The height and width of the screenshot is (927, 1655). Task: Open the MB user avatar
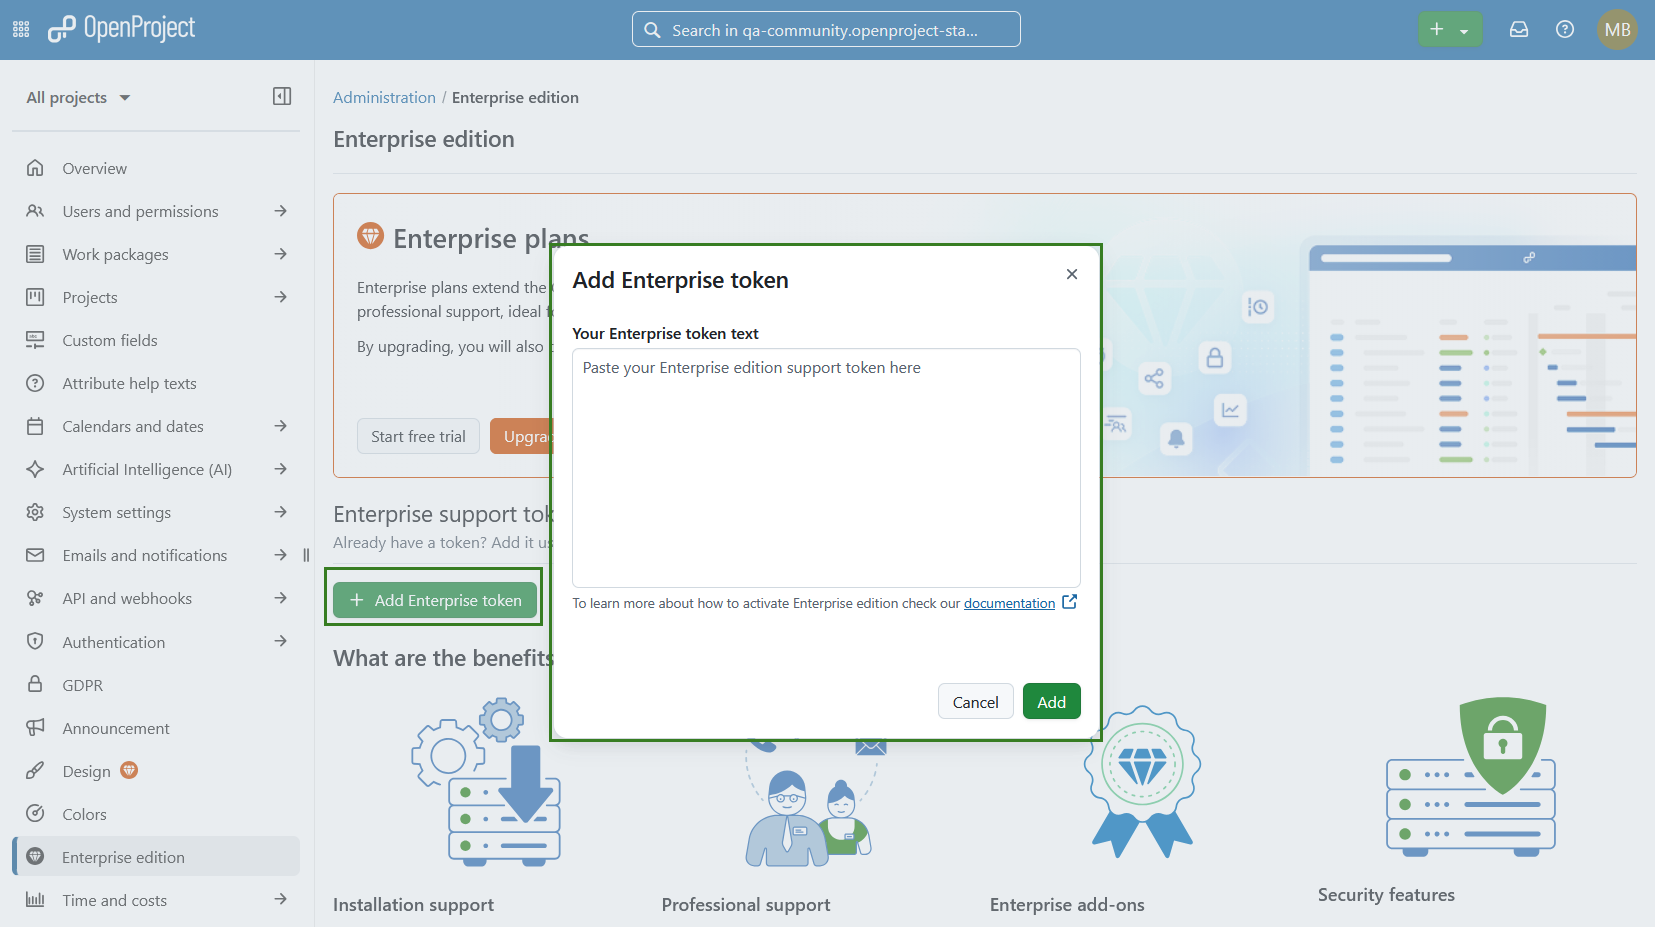[x=1617, y=29]
